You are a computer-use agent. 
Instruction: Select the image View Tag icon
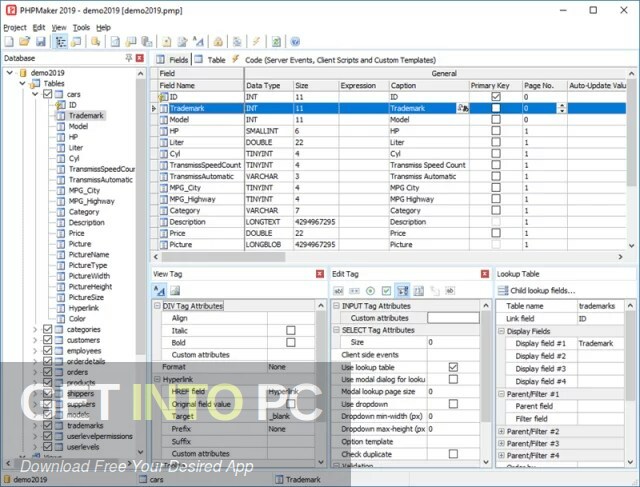(x=175, y=291)
